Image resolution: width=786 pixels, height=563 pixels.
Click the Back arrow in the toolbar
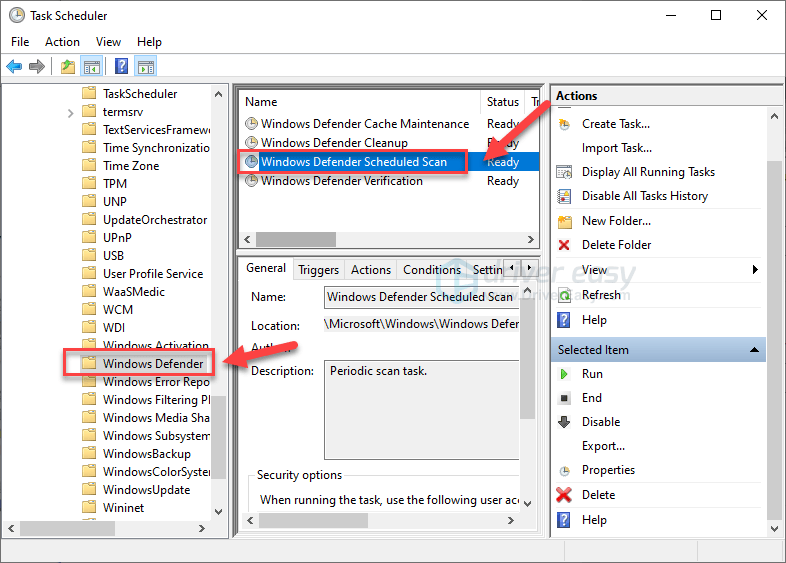[x=14, y=67]
